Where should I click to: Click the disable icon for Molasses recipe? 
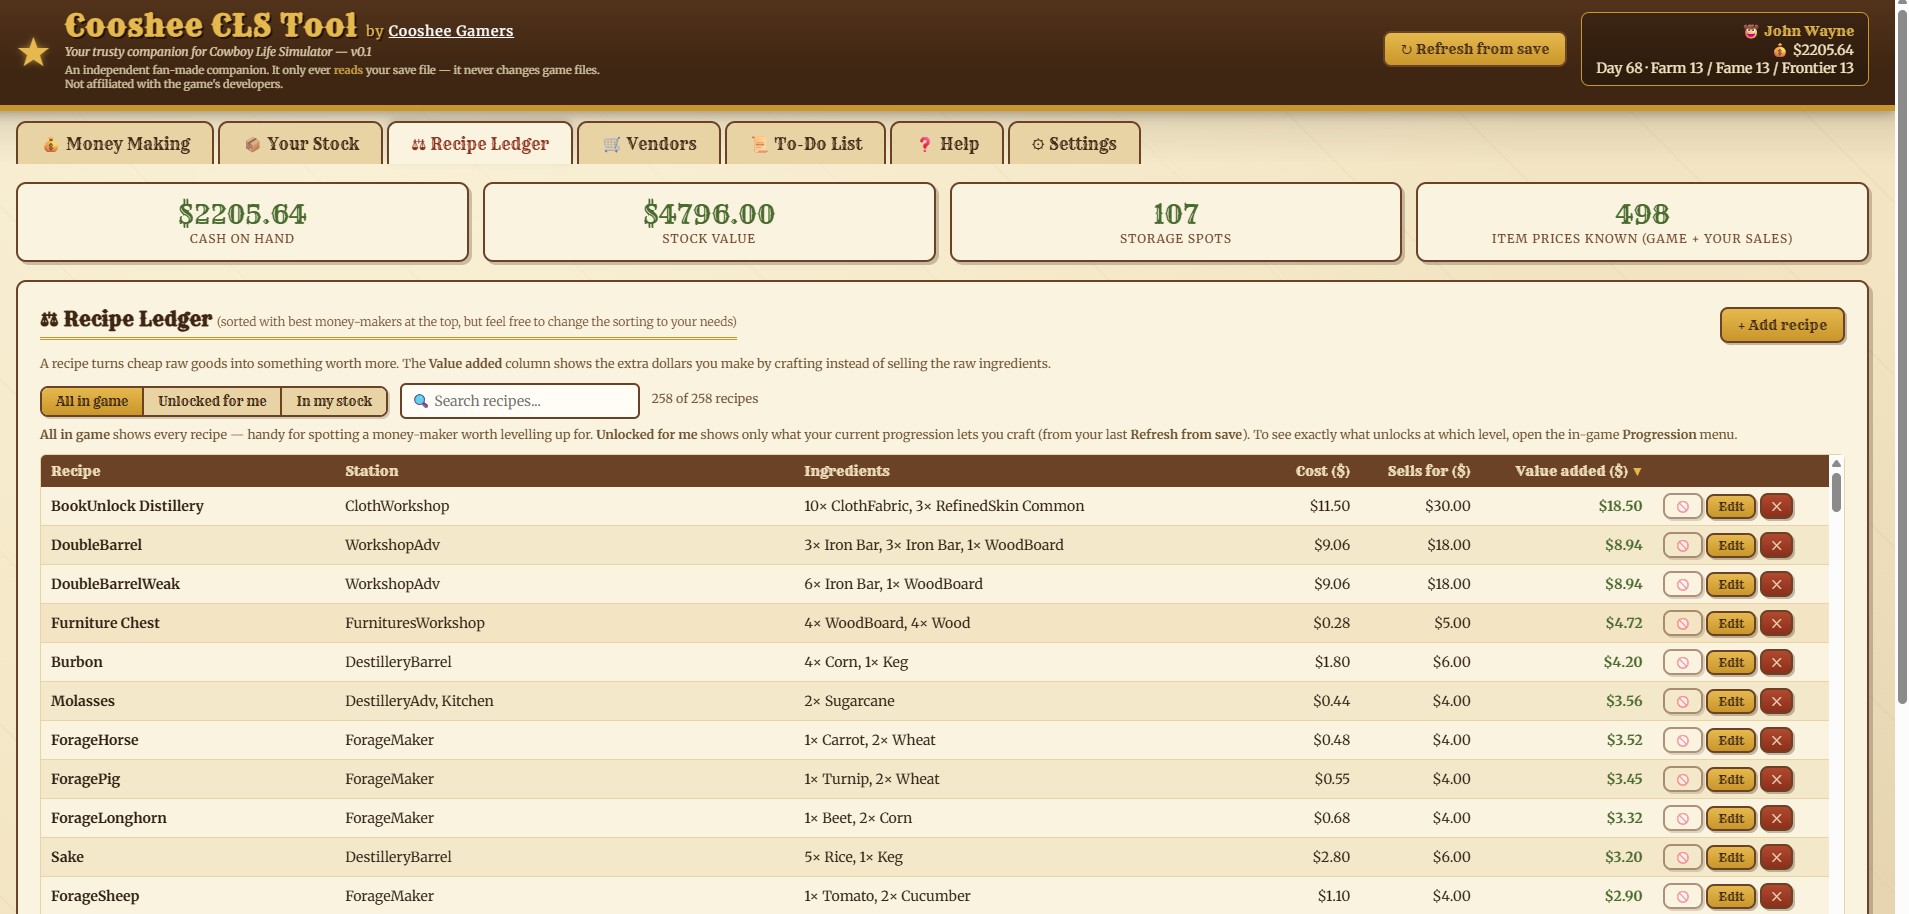point(1682,701)
